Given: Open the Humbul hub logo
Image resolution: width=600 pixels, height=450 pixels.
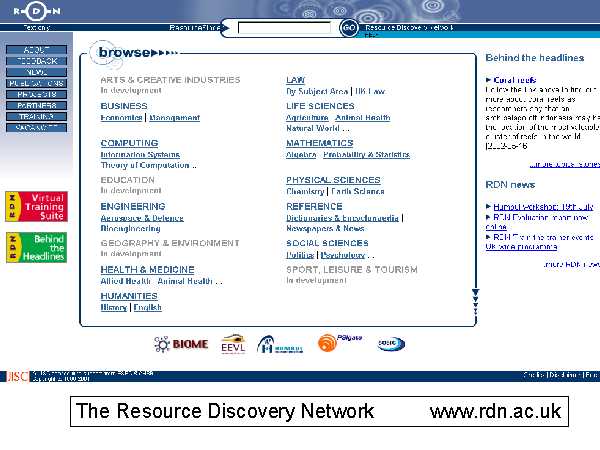Looking at the screenshot, I should pos(280,344).
